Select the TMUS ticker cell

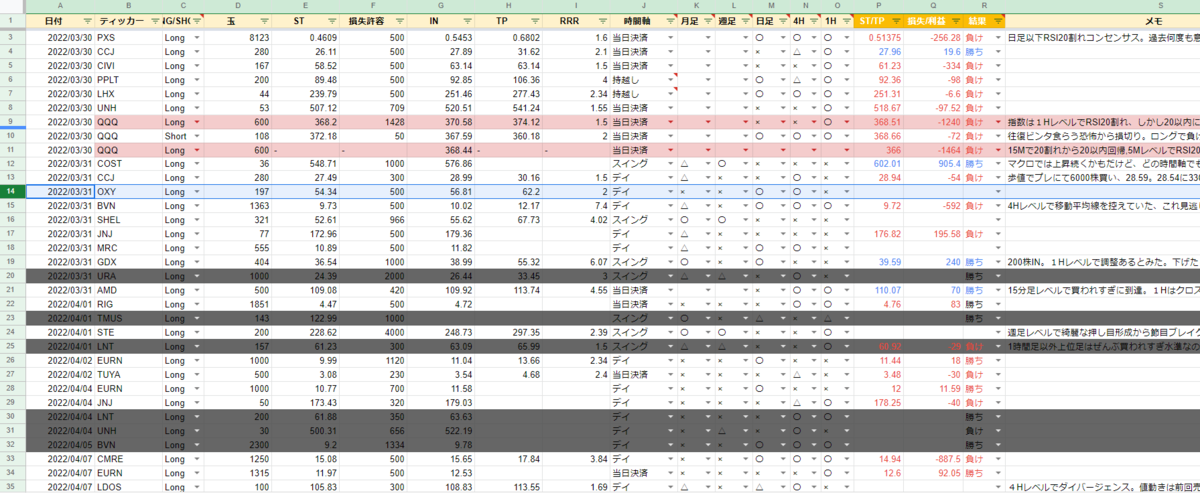(128, 317)
